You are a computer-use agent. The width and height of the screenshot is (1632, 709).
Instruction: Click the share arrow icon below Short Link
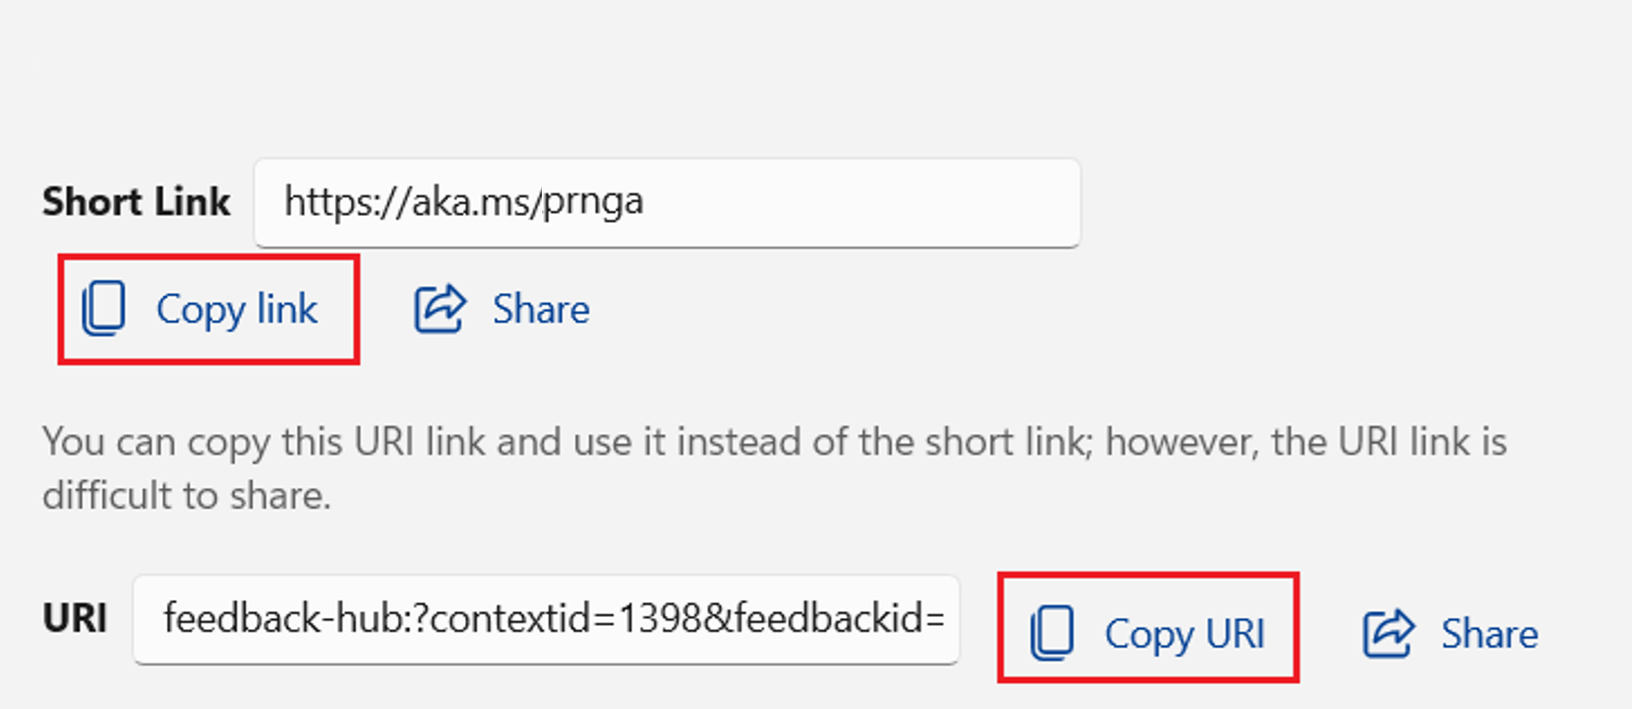pos(440,308)
